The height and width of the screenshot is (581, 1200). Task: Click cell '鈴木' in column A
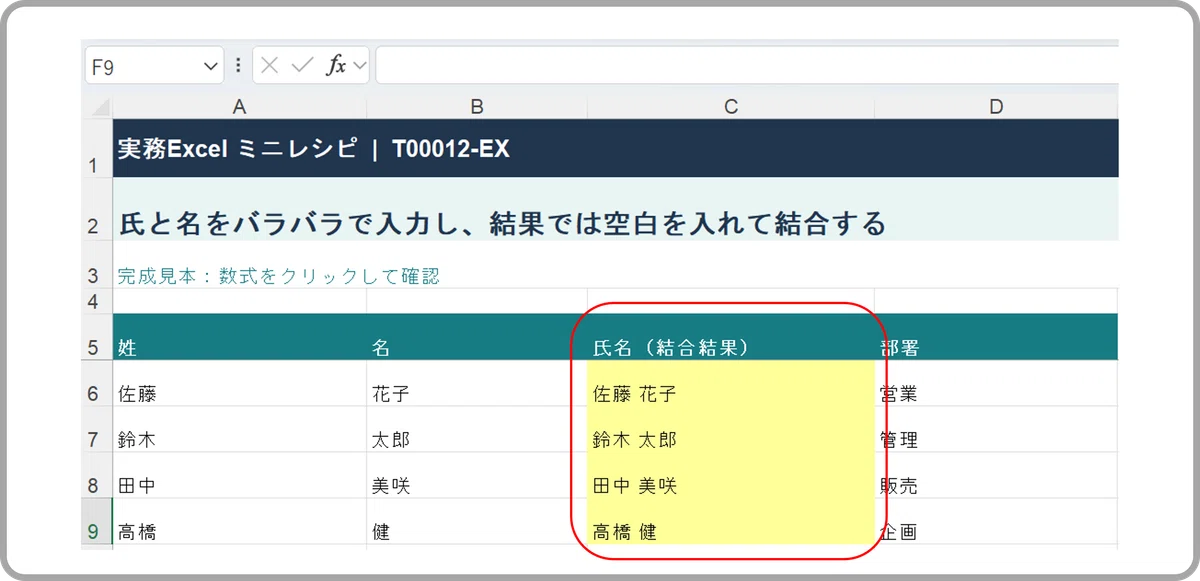pos(239,430)
